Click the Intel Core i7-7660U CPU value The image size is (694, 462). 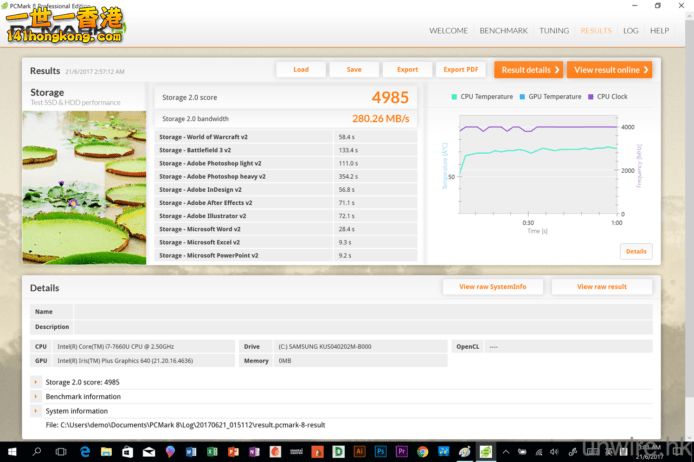pyautogui.click(x=116, y=346)
